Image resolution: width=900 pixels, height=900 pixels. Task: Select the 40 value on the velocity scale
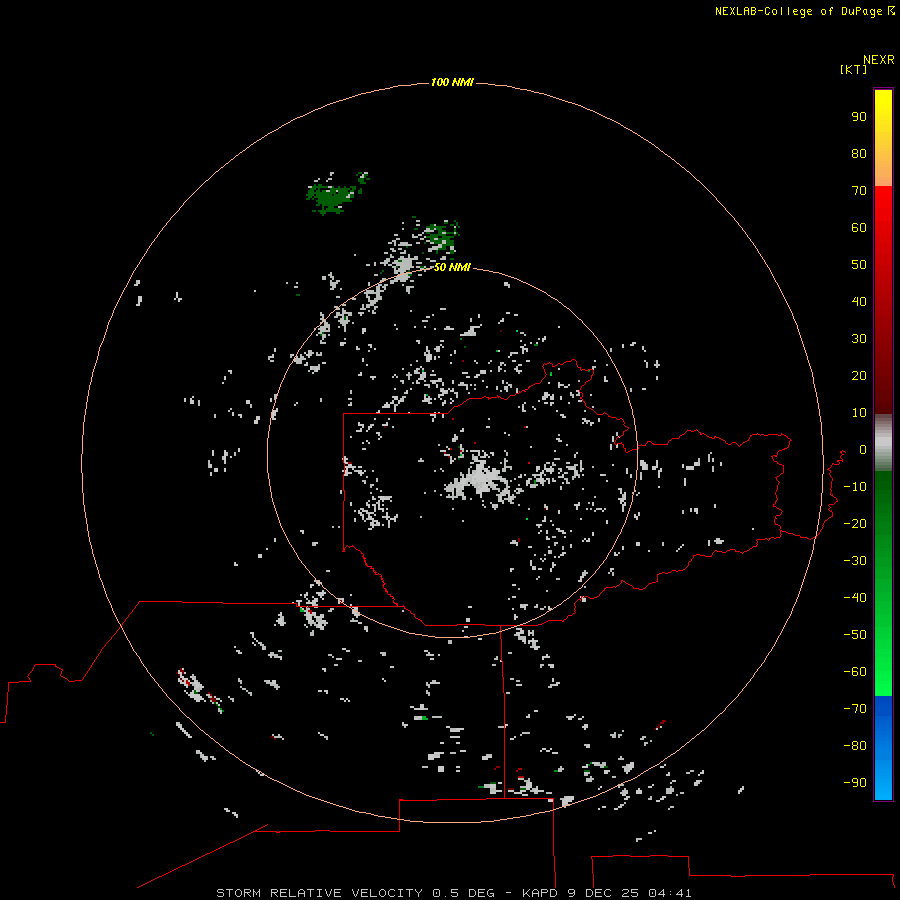coord(859,301)
